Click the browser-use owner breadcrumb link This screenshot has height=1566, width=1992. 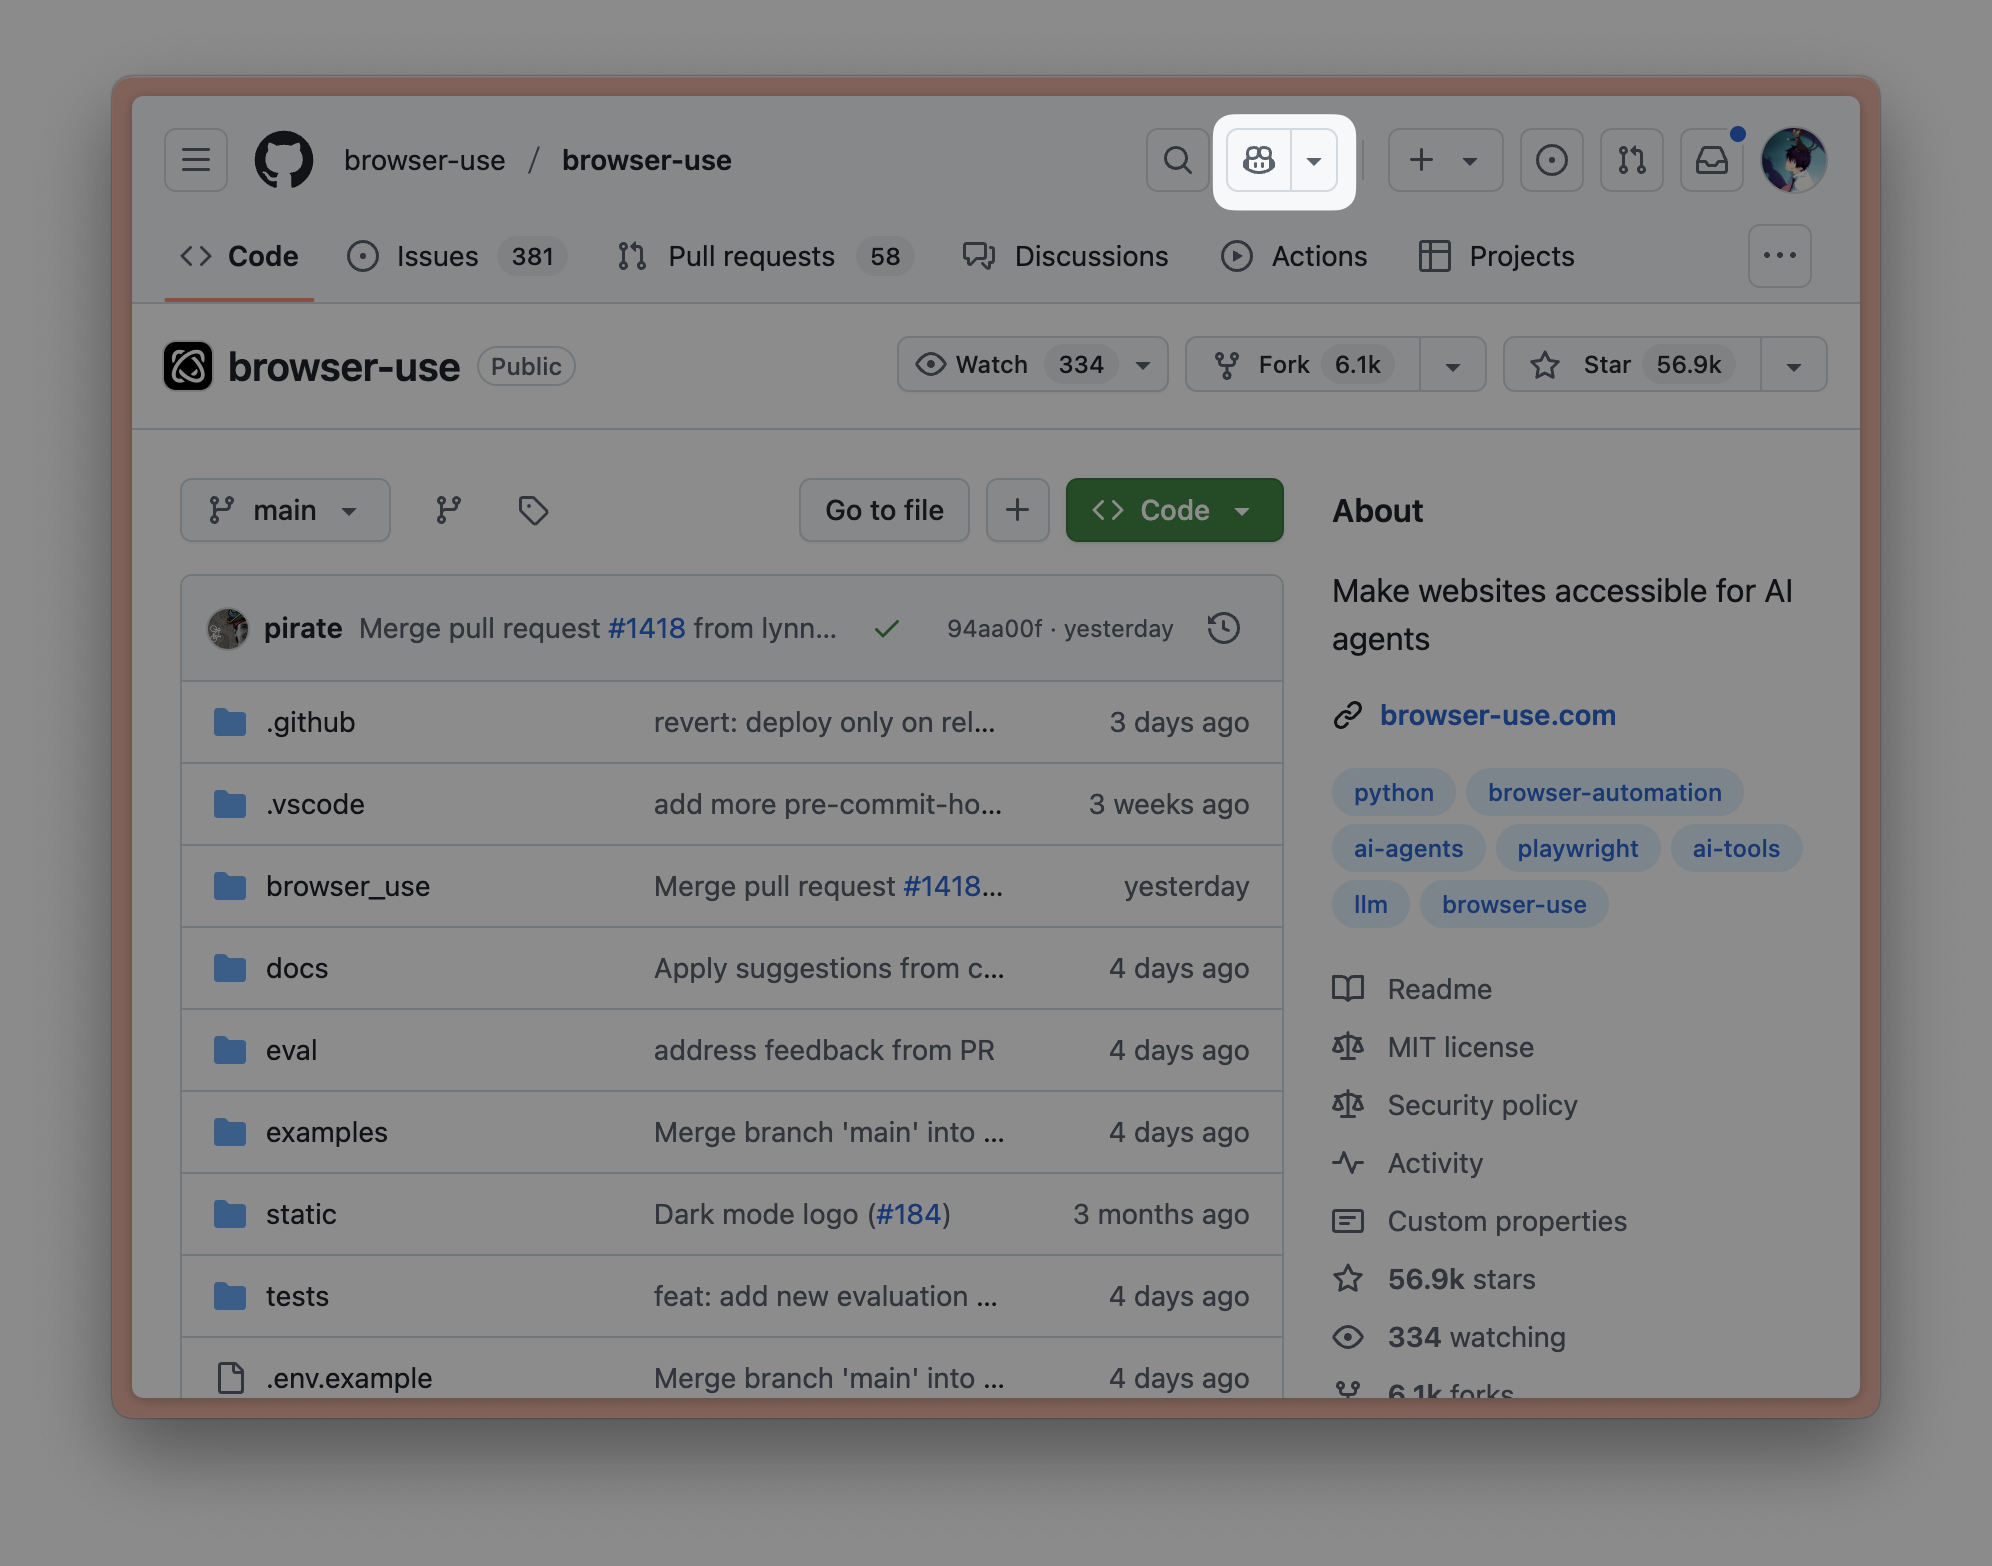(x=425, y=160)
